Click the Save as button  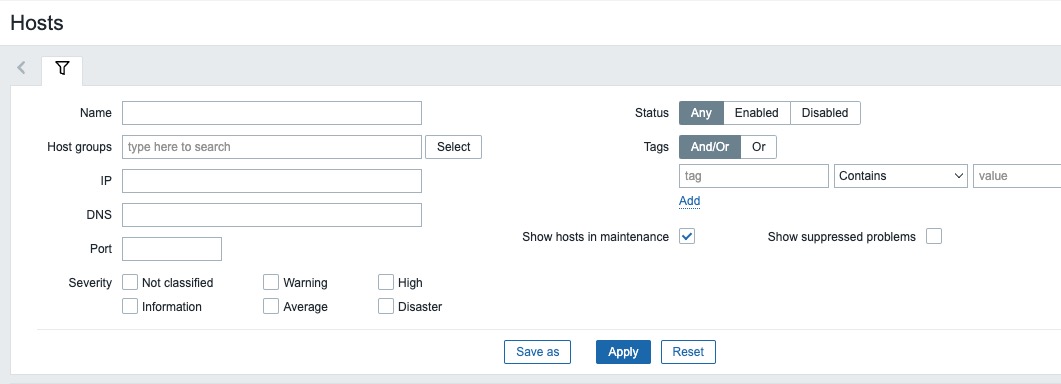tap(537, 351)
